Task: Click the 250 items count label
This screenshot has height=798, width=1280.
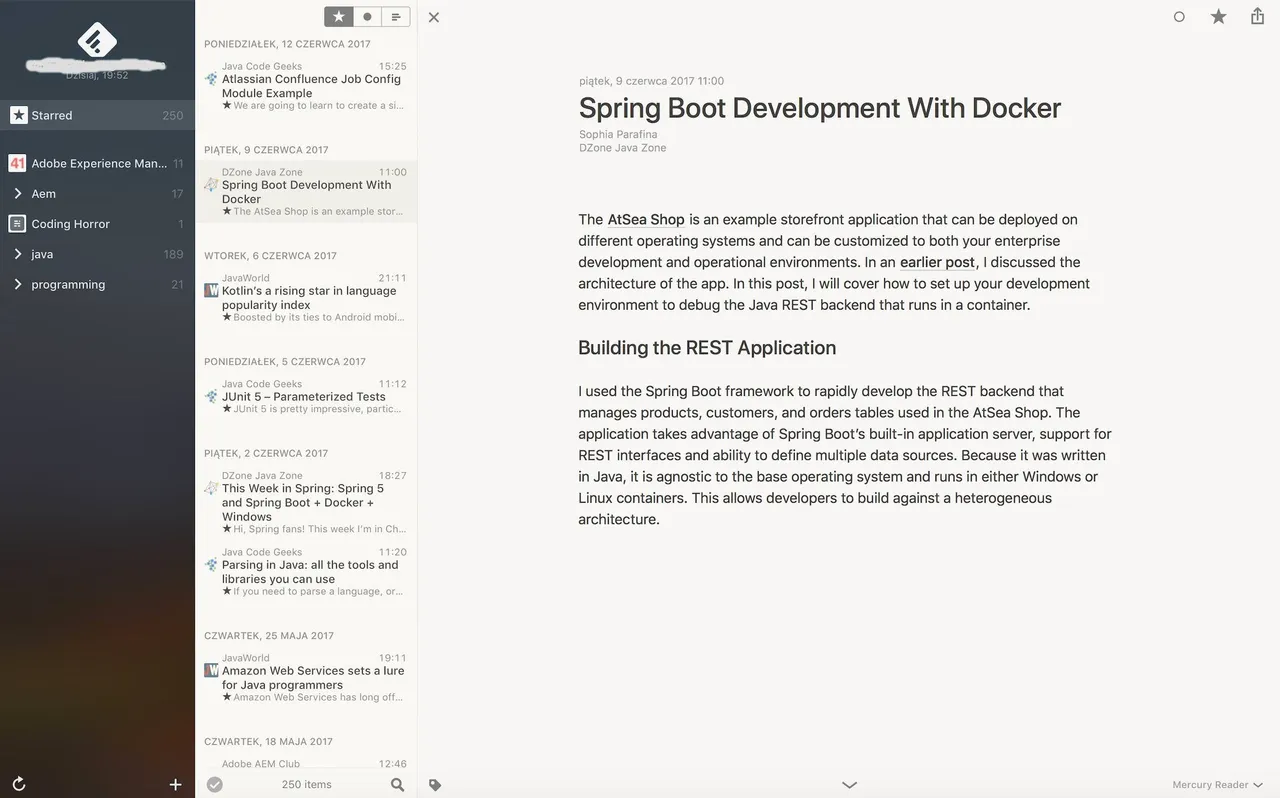Action: [x=306, y=785]
